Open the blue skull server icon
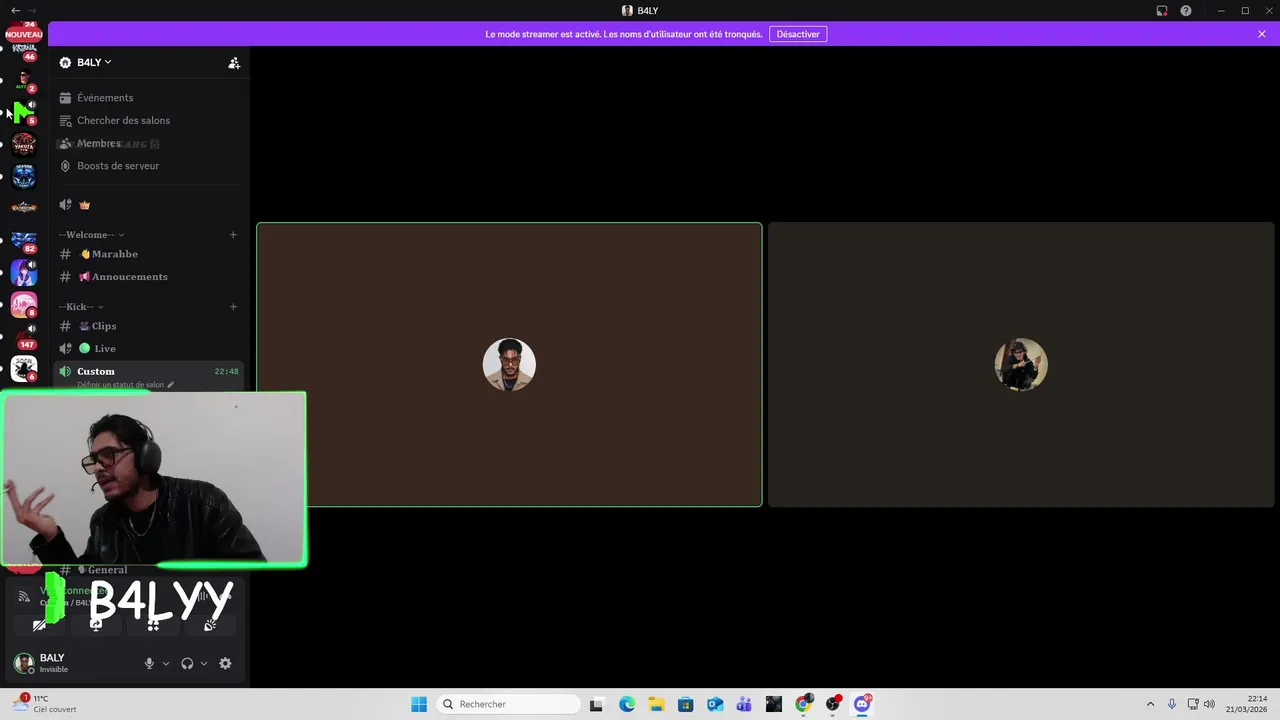The width and height of the screenshot is (1280, 720). click(24, 177)
